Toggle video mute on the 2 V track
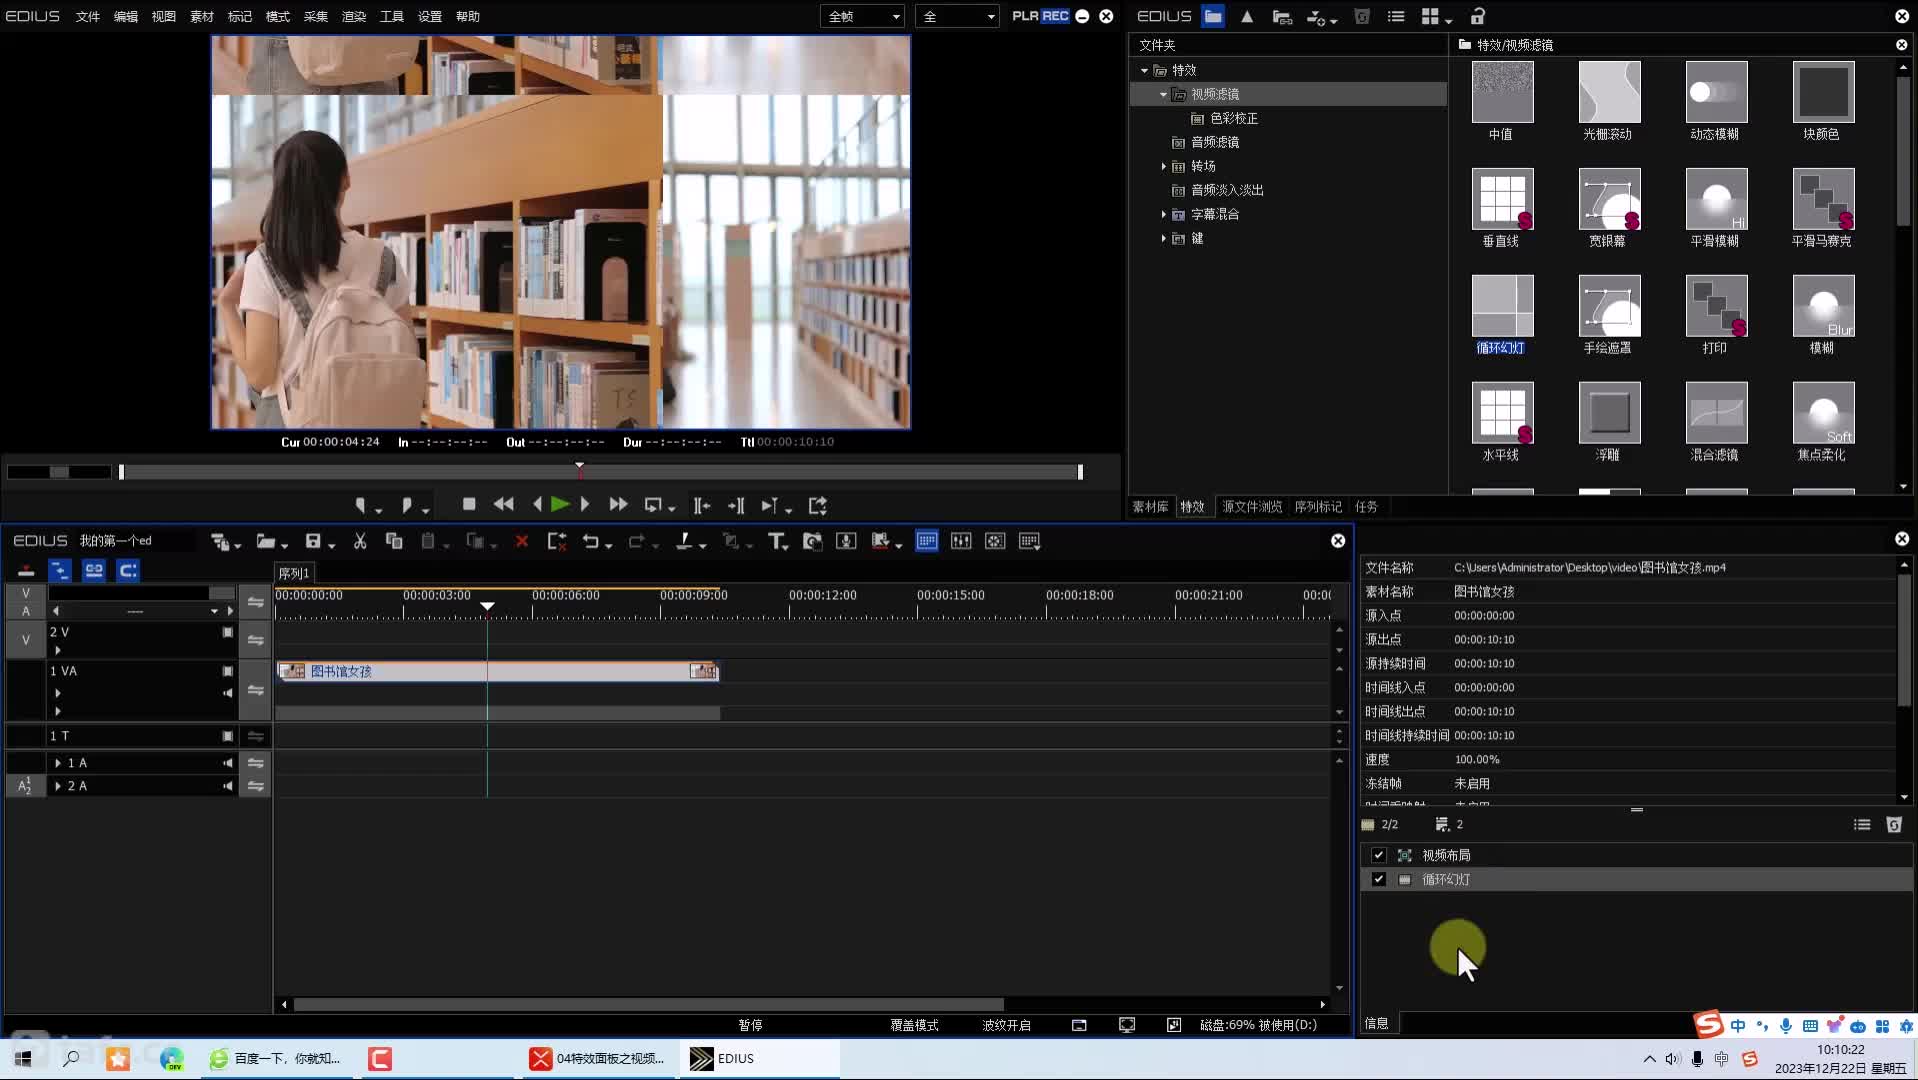The image size is (1918, 1080). coord(228,632)
